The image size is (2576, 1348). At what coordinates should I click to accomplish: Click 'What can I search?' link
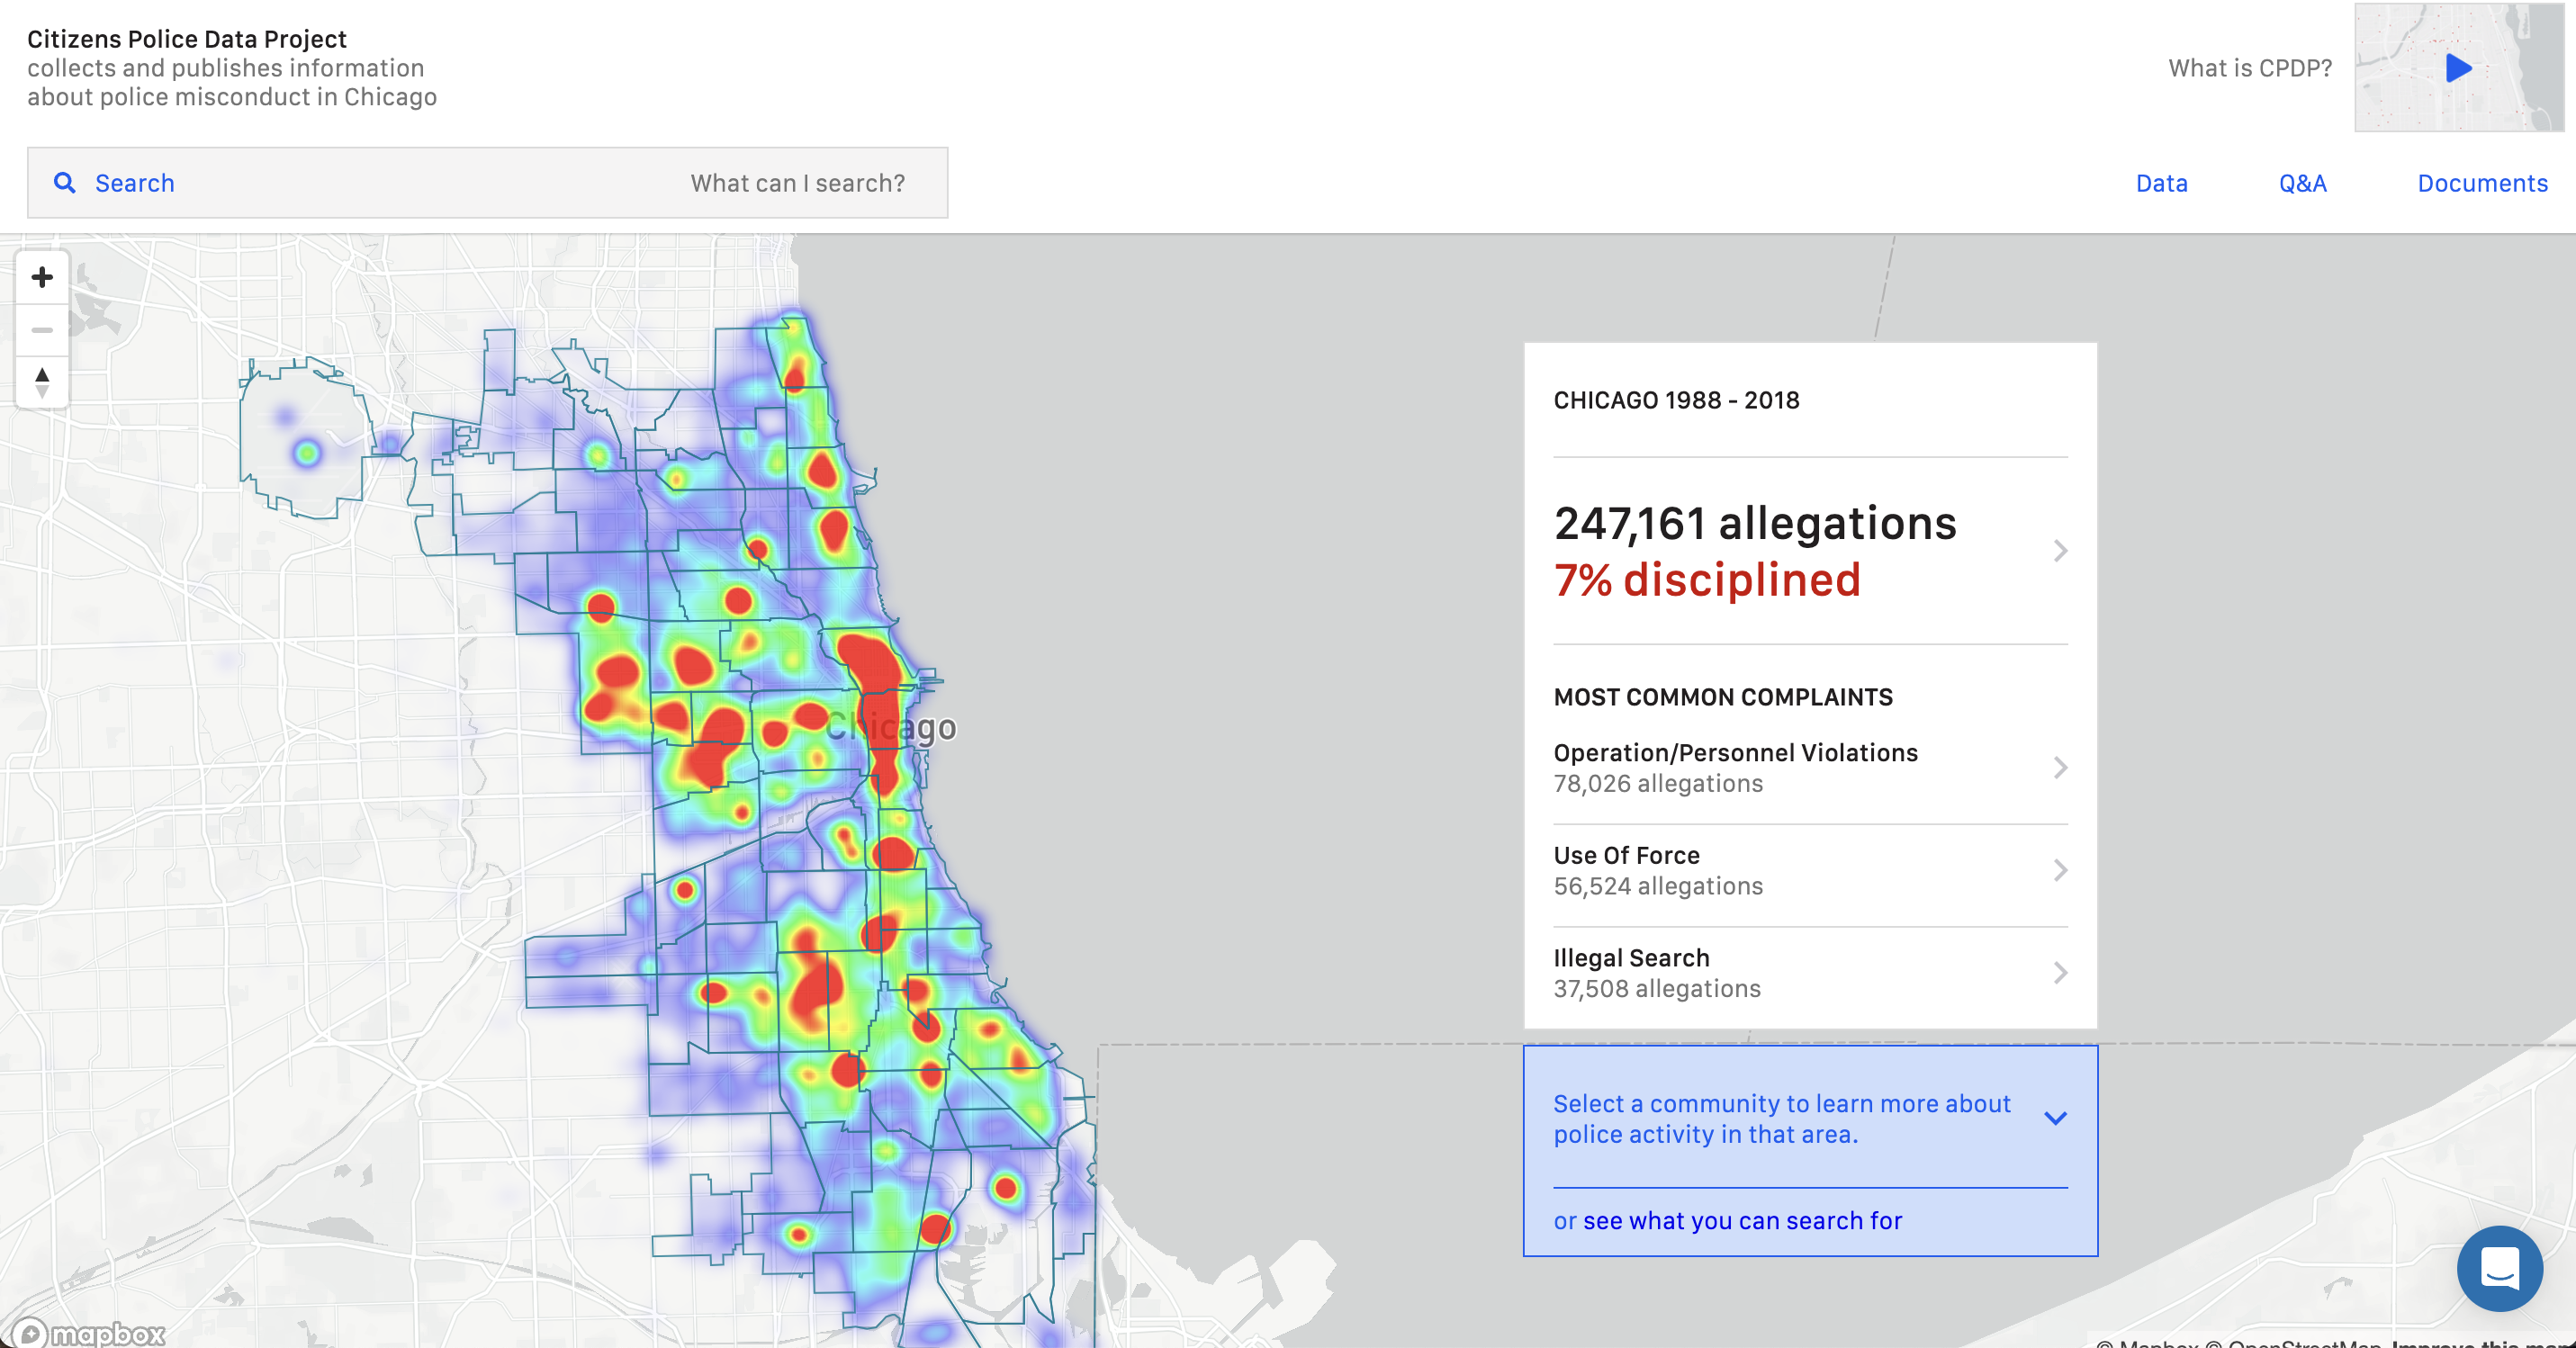point(797,184)
